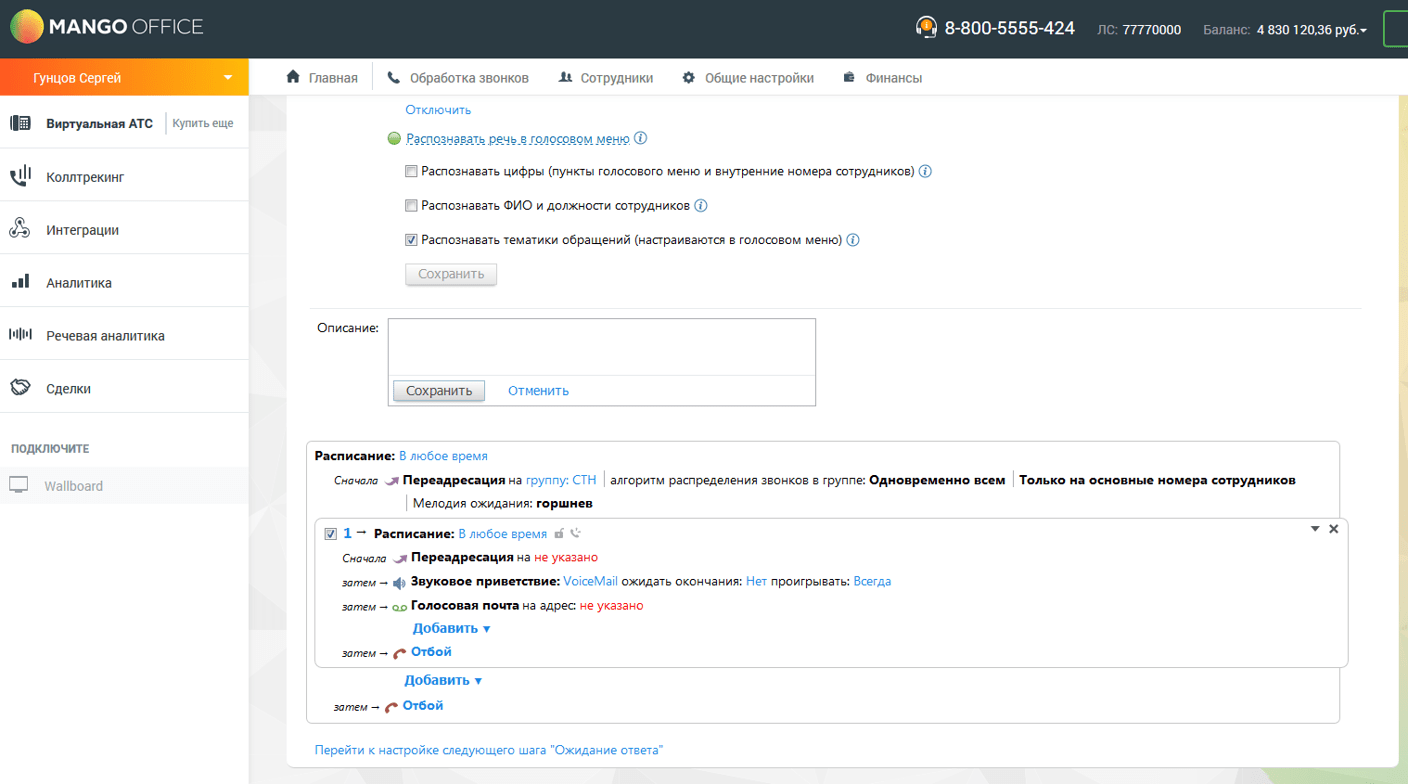Open Сделки via the handshake icon
This screenshot has width=1408, height=784.
pyautogui.click(x=20, y=388)
